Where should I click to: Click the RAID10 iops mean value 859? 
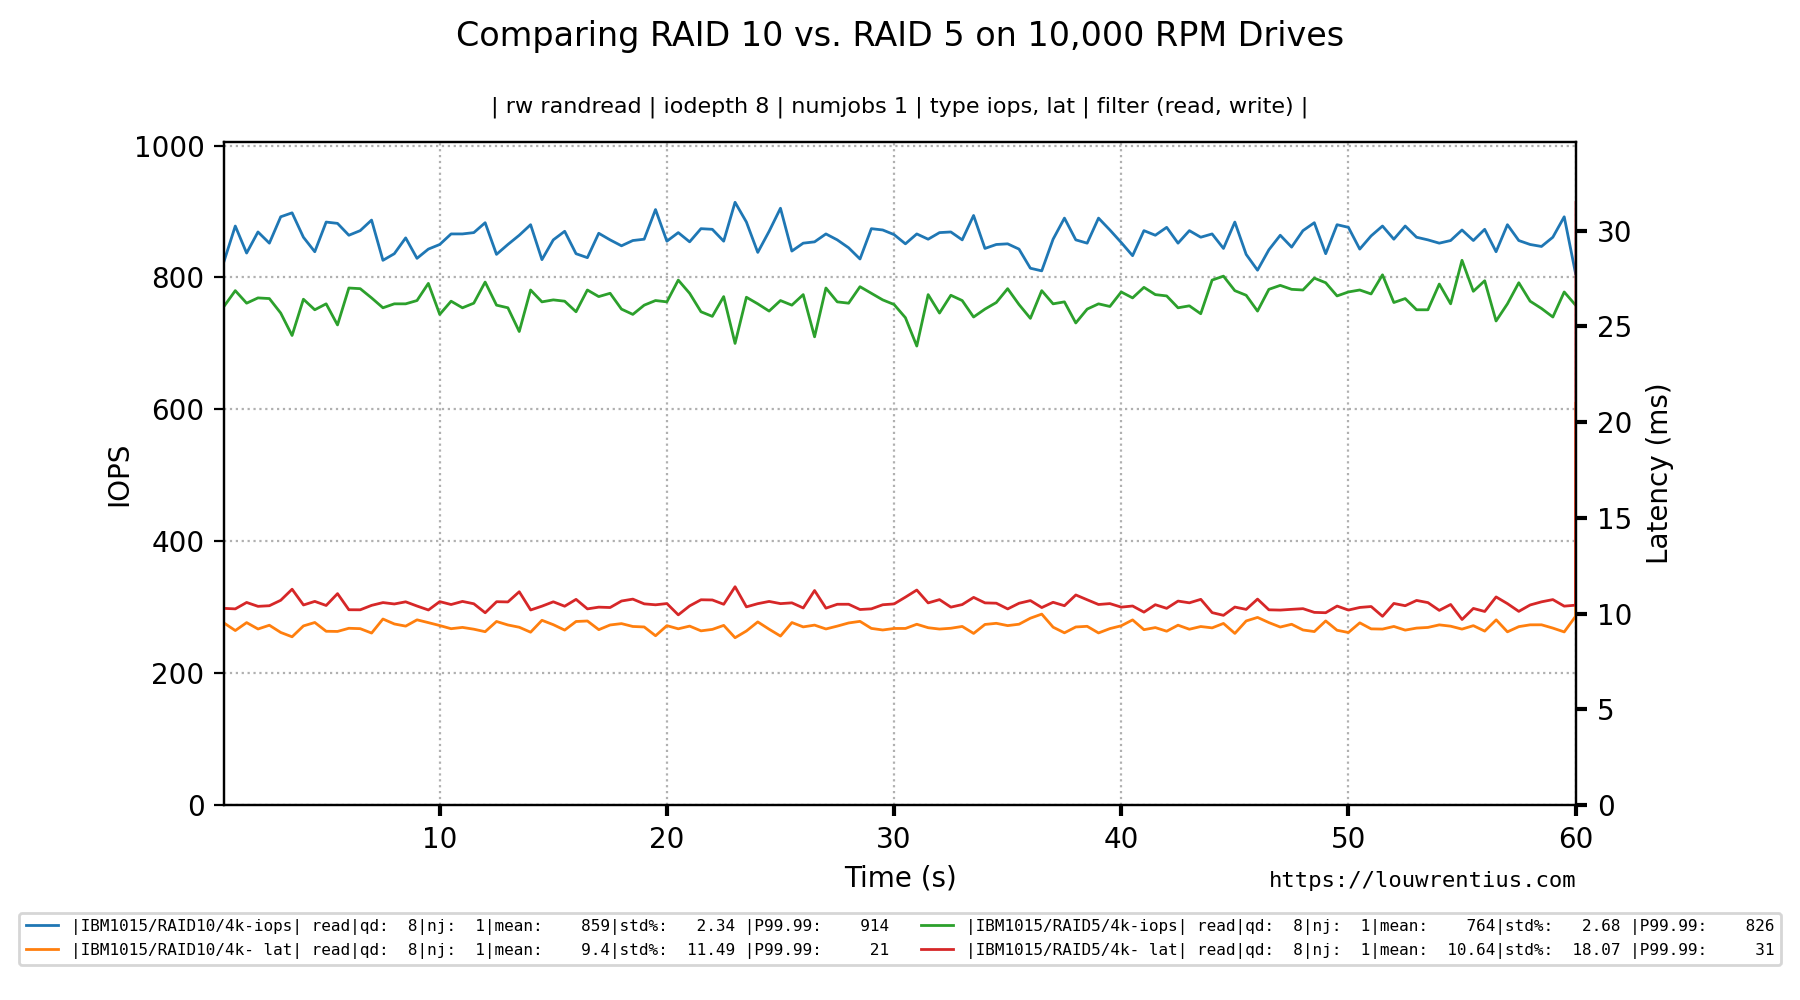(x=595, y=926)
